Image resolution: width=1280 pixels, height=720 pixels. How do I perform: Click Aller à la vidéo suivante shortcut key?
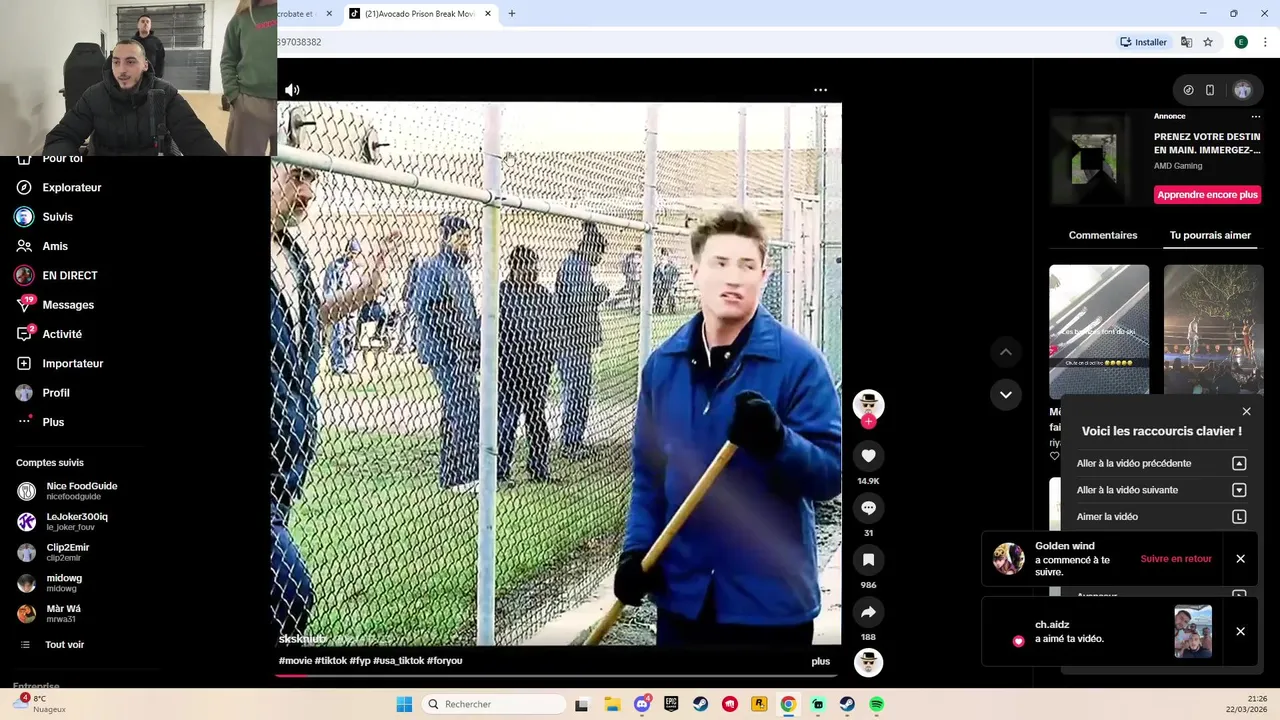coord(1239,490)
